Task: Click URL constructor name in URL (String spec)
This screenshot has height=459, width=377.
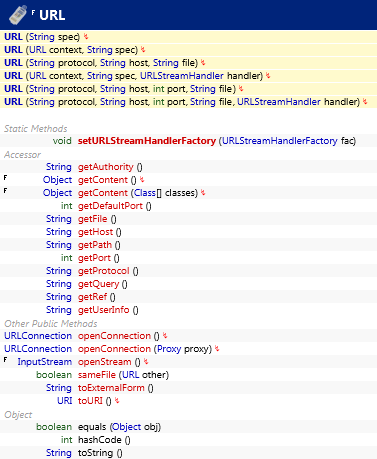Action: click(13, 36)
